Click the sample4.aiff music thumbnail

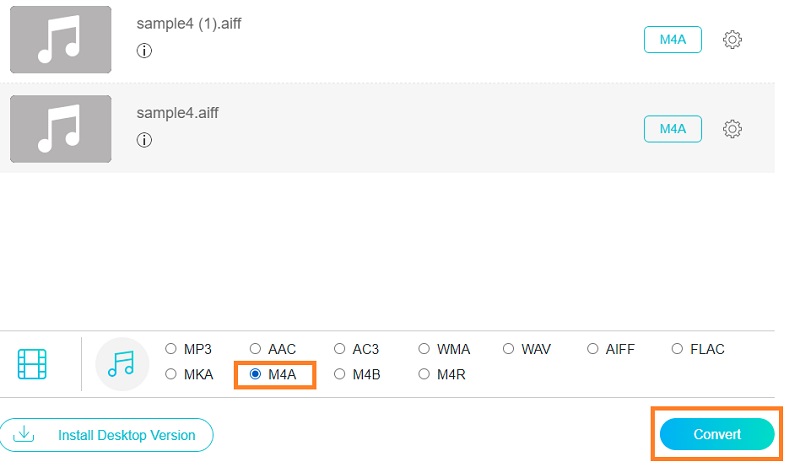pyautogui.click(x=60, y=129)
